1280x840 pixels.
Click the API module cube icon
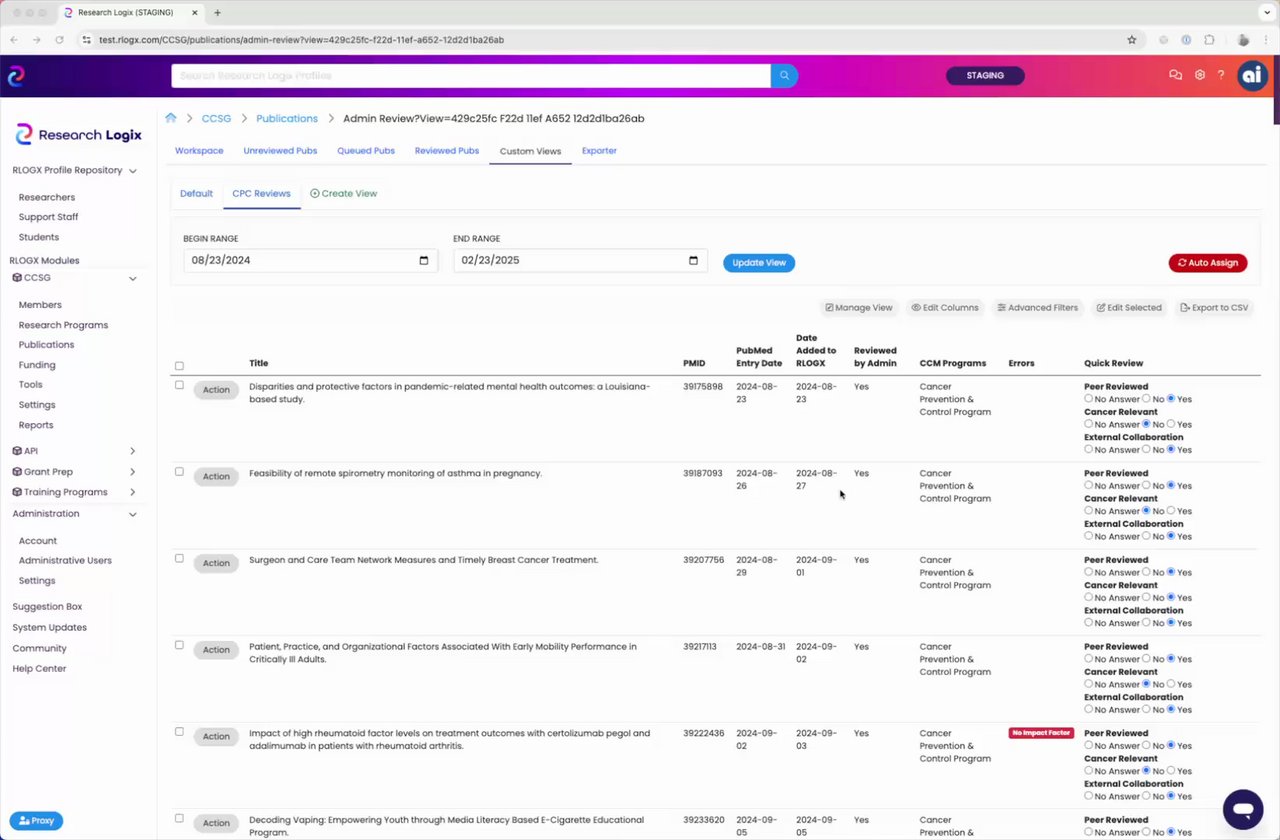[x=17, y=451]
